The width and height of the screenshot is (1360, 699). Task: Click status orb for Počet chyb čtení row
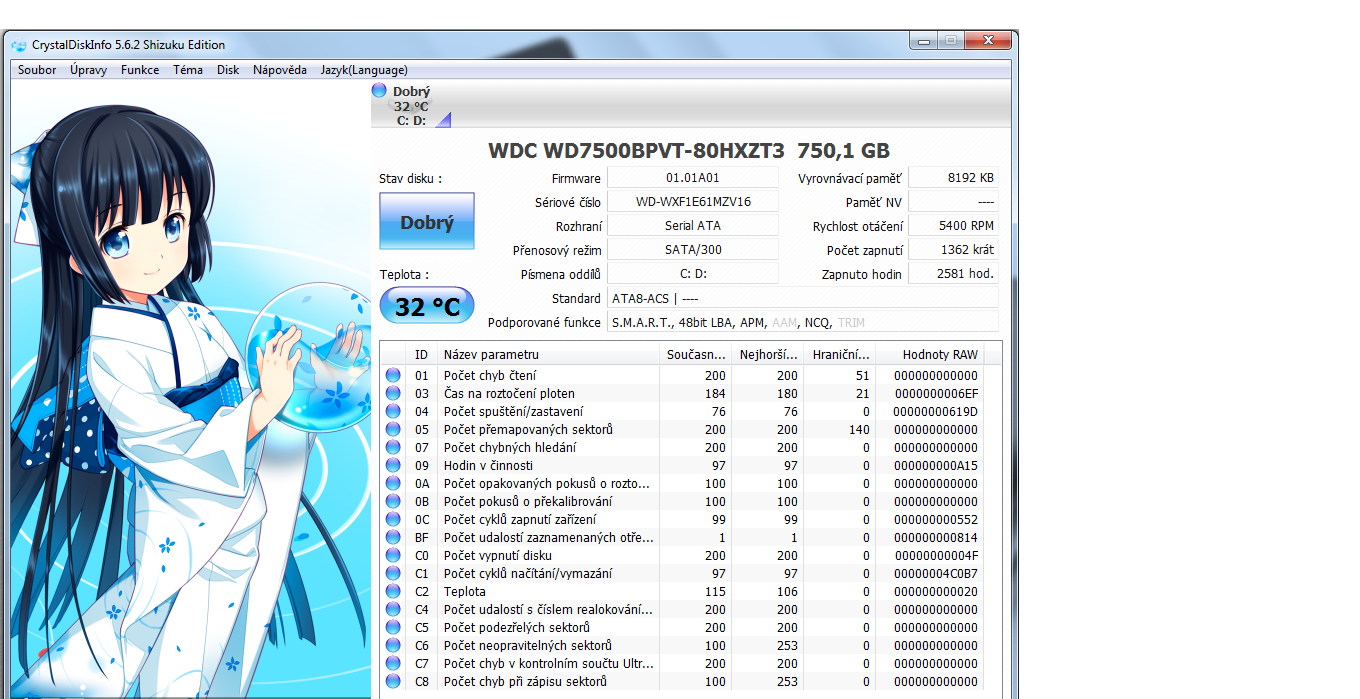click(x=393, y=375)
